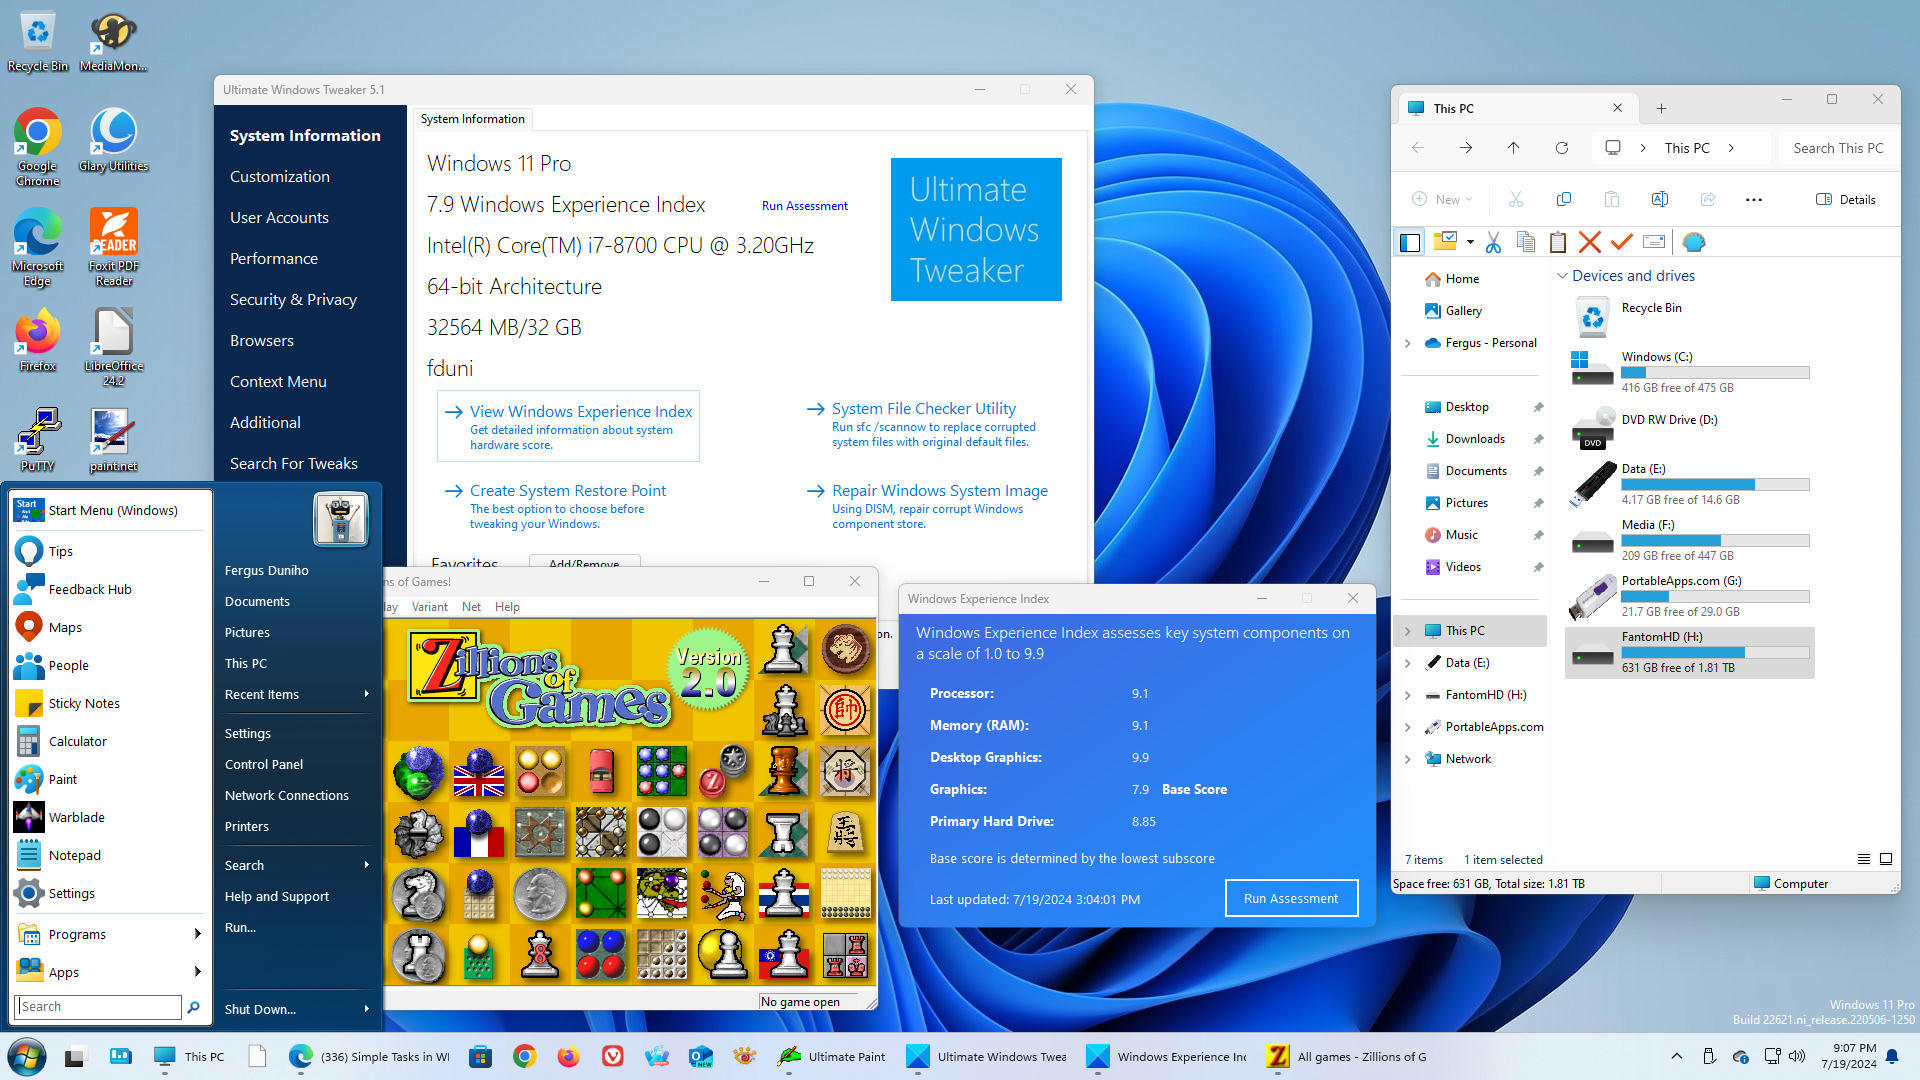This screenshot has height=1080, width=1920.
Task: Click Repair Windows System Image link
Action: (939, 491)
